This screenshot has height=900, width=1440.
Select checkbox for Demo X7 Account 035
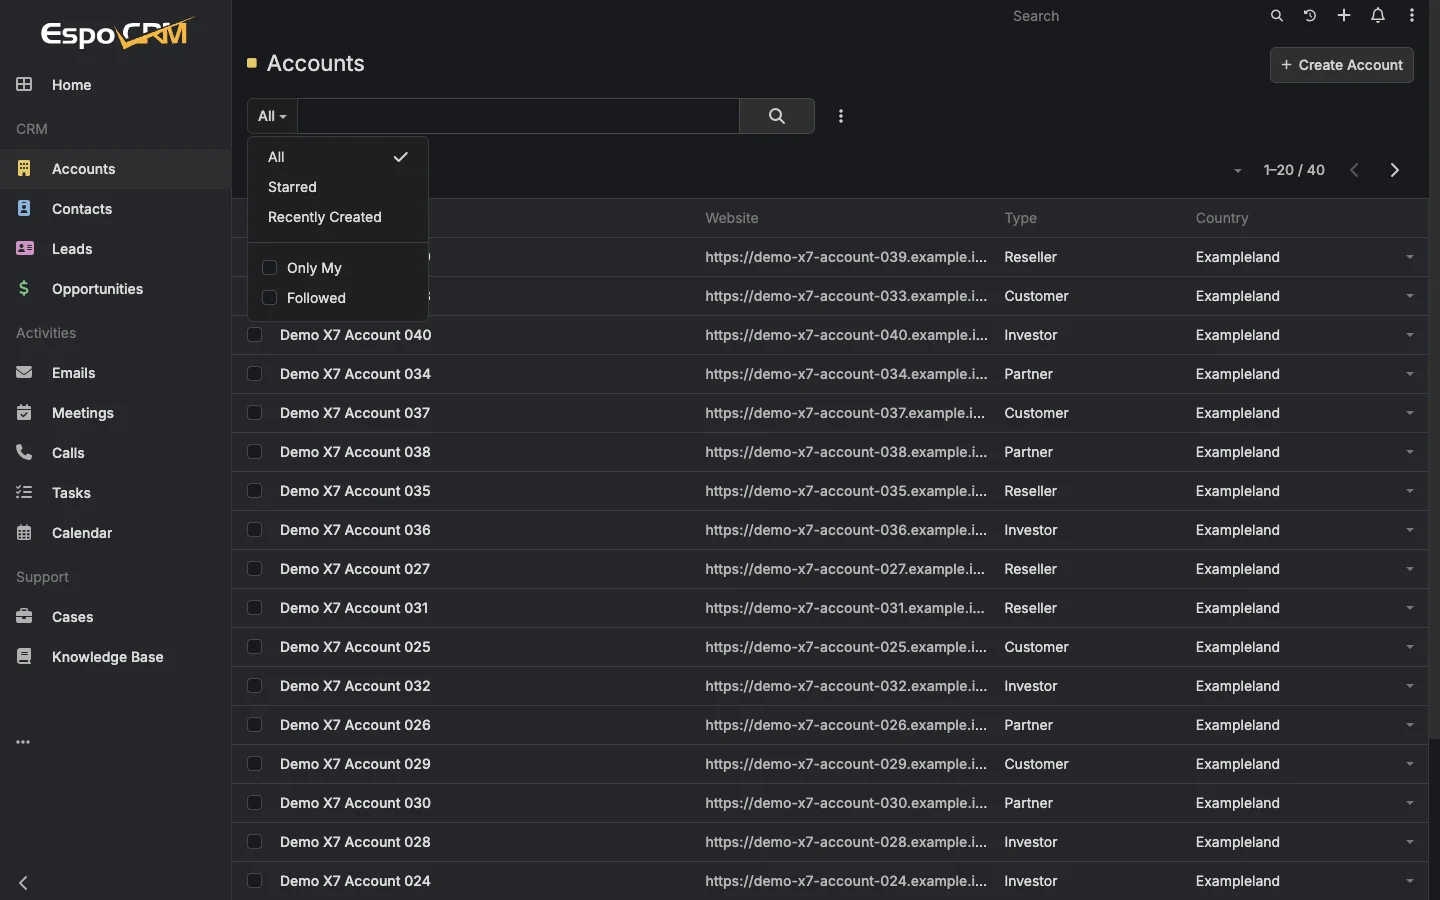[x=255, y=491]
